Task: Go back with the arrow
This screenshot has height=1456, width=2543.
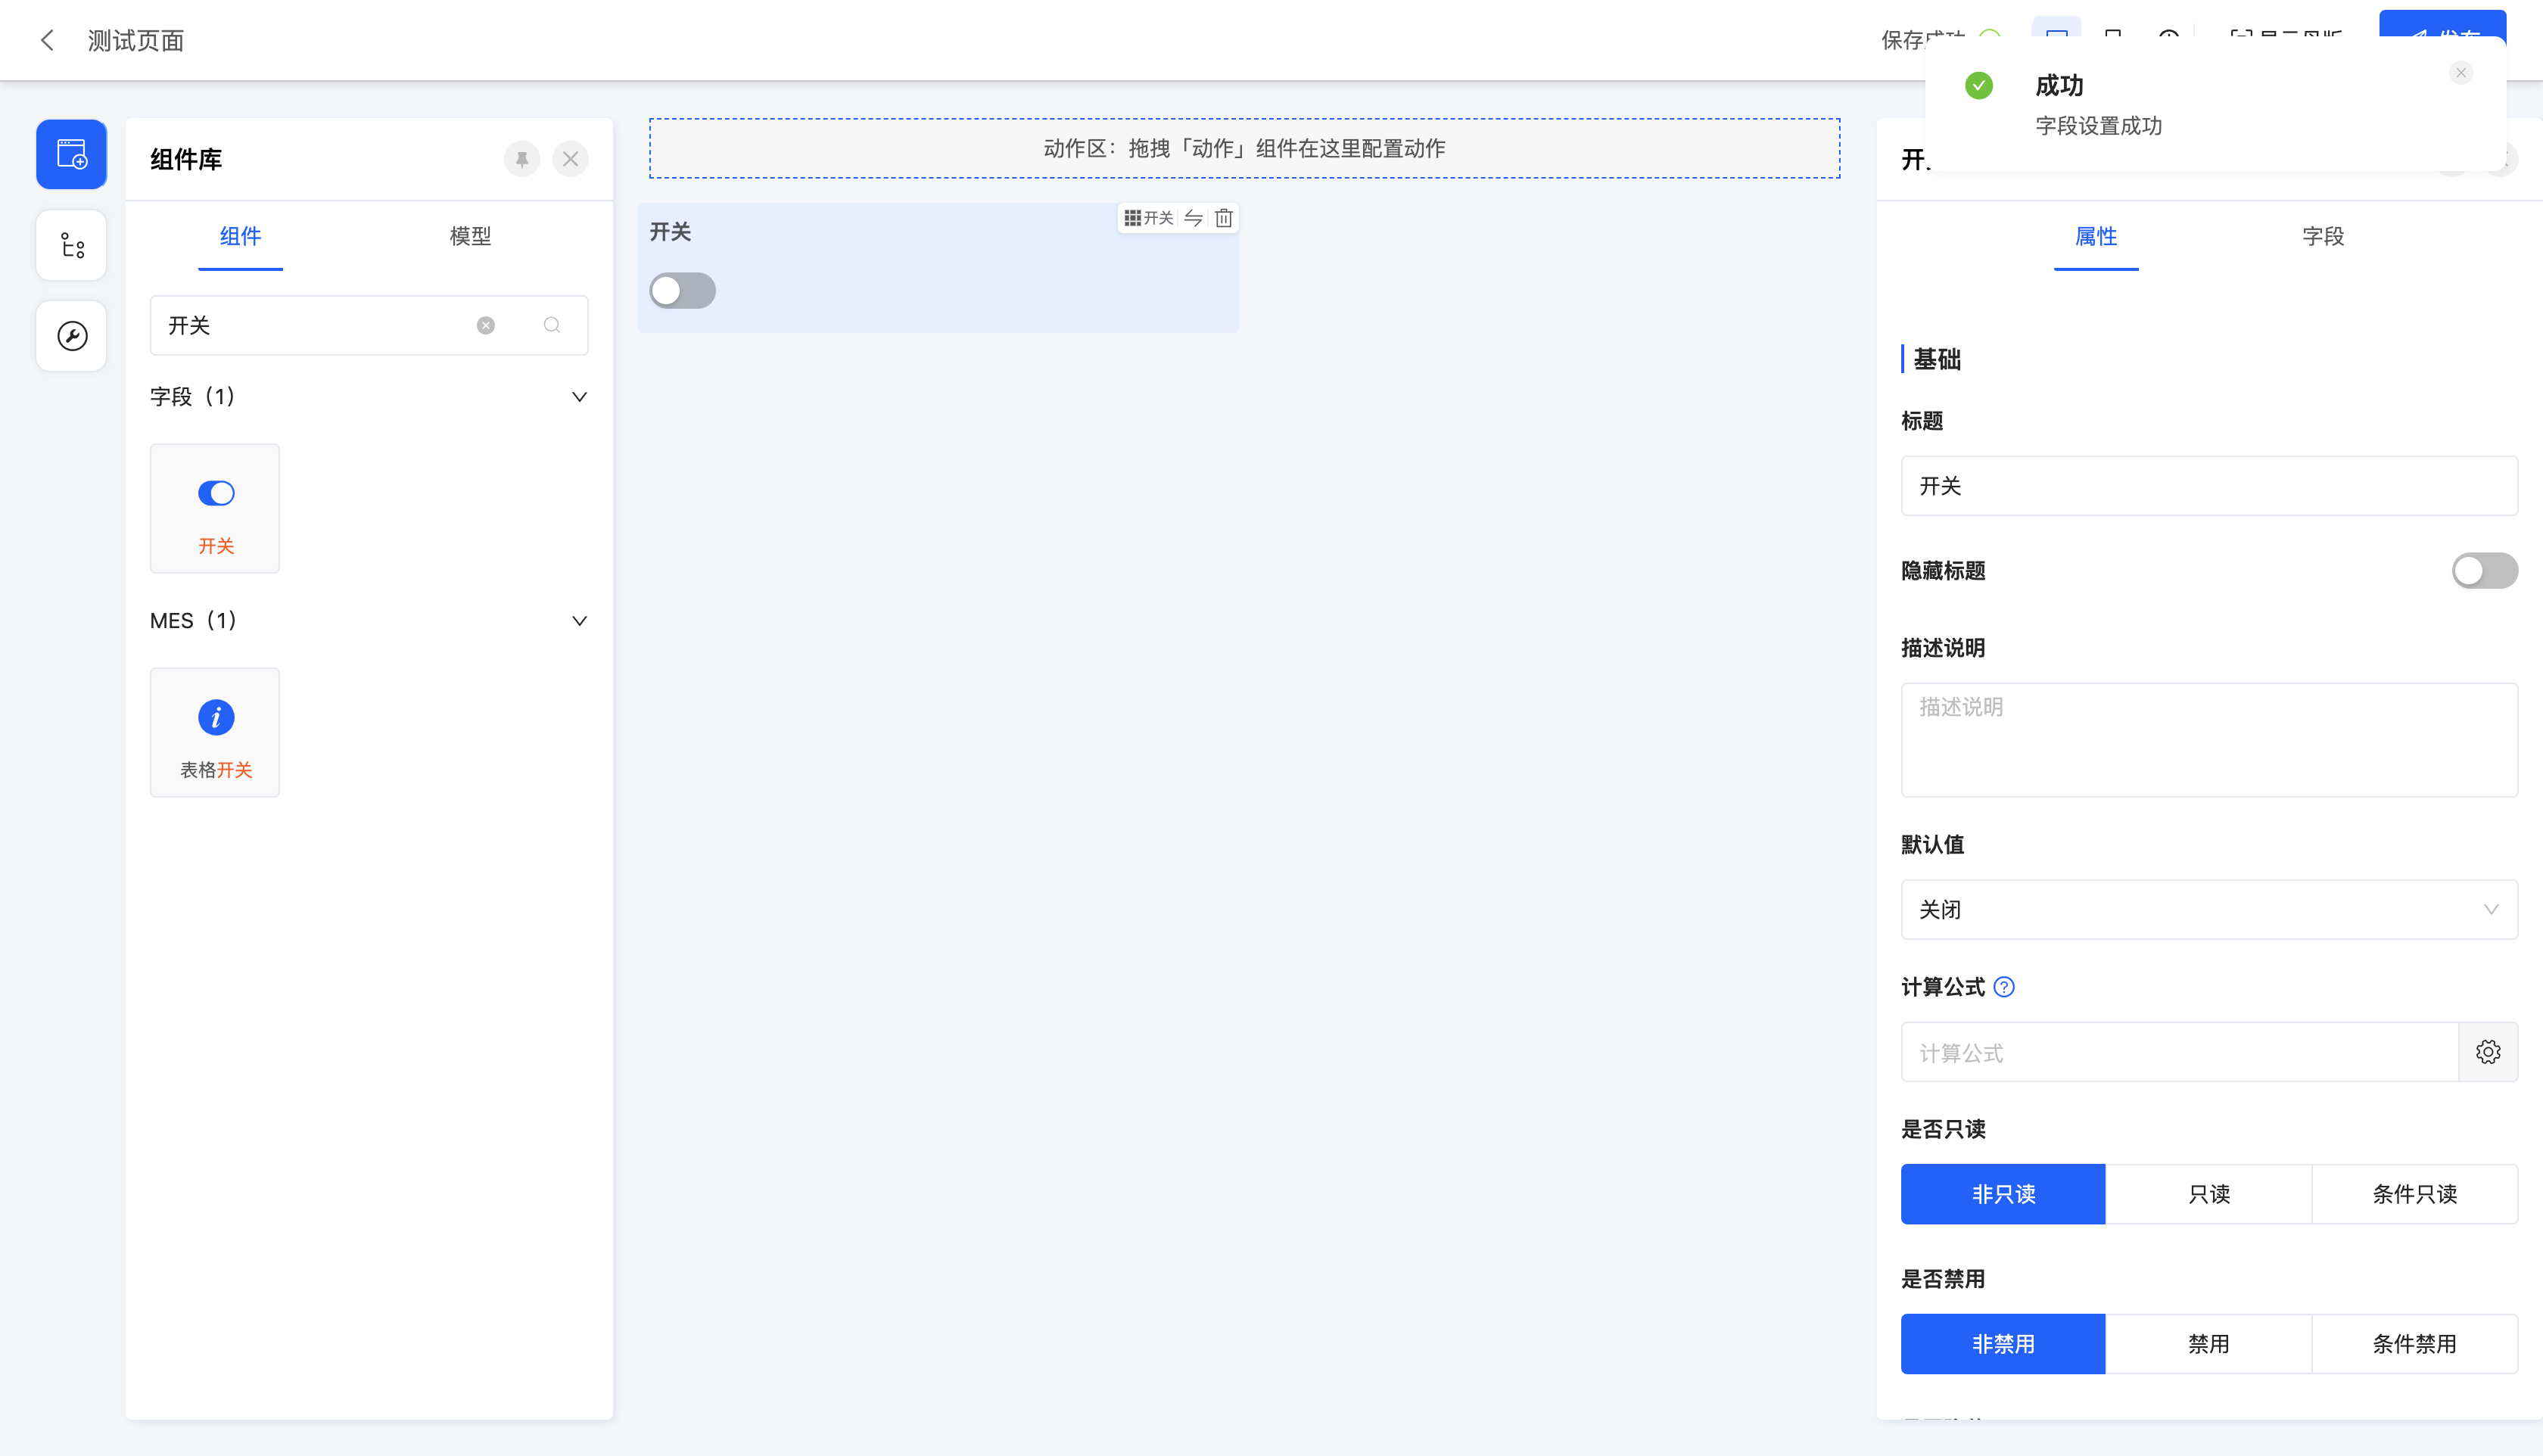Action: (x=47, y=40)
